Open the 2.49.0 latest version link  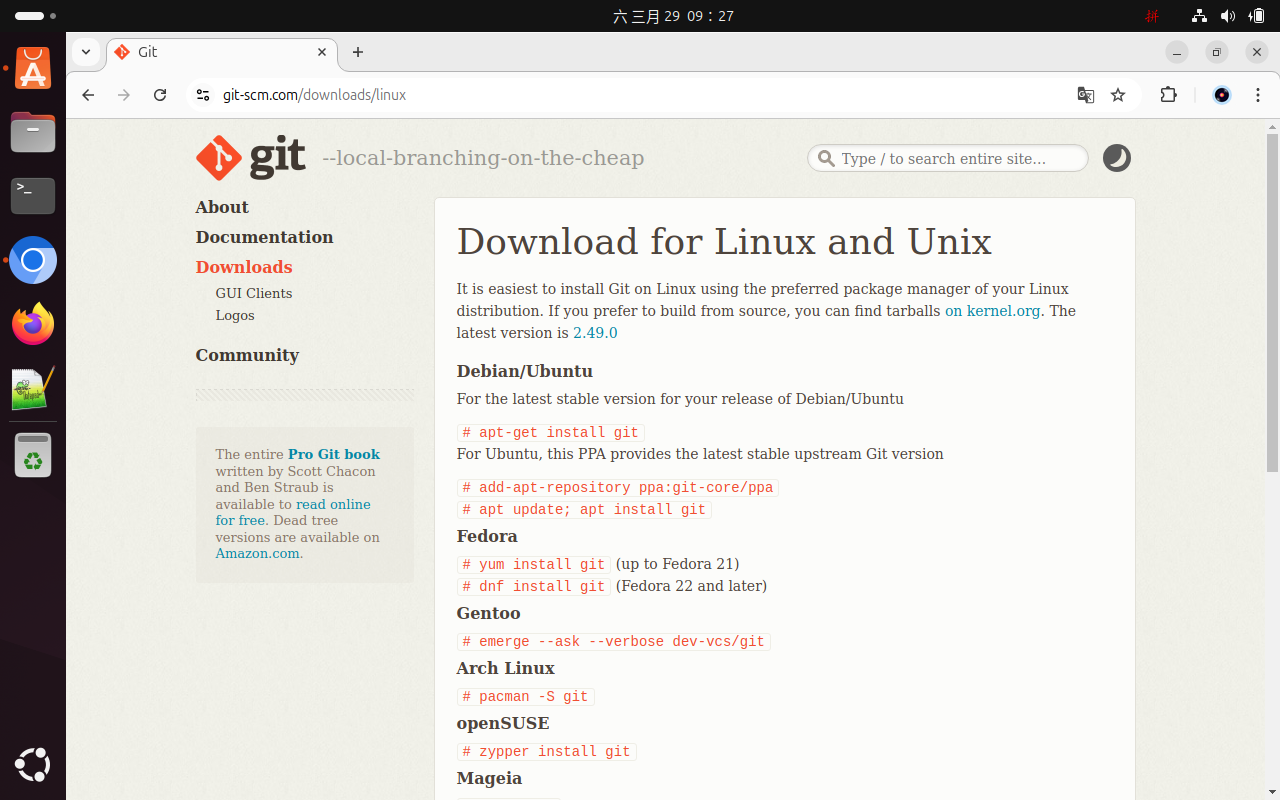point(595,333)
